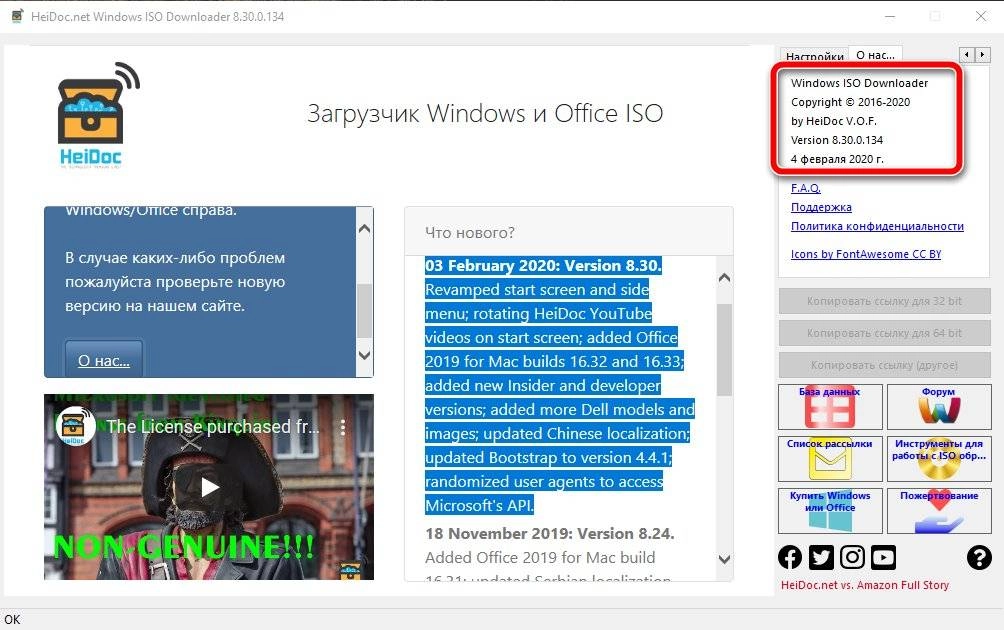Screen dimensions: 1004x630
Task: Click the app icon in title bar
Action: (x=17, y=16)
